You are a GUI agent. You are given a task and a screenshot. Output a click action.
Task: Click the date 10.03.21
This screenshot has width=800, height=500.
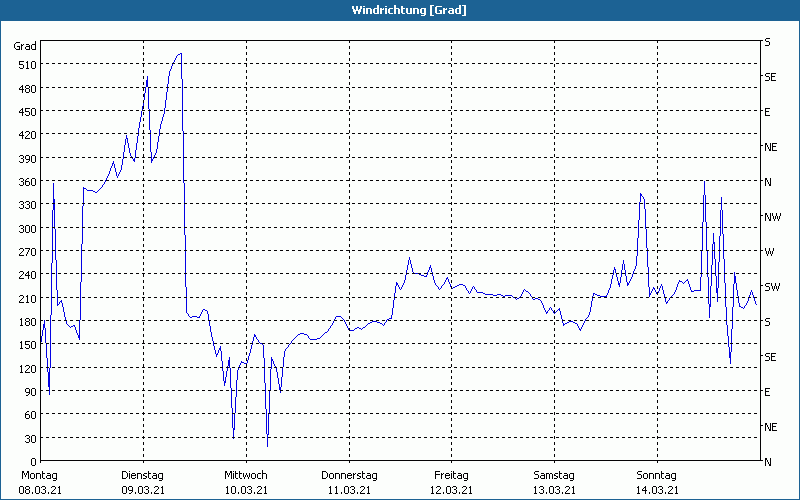coord(246,490)
